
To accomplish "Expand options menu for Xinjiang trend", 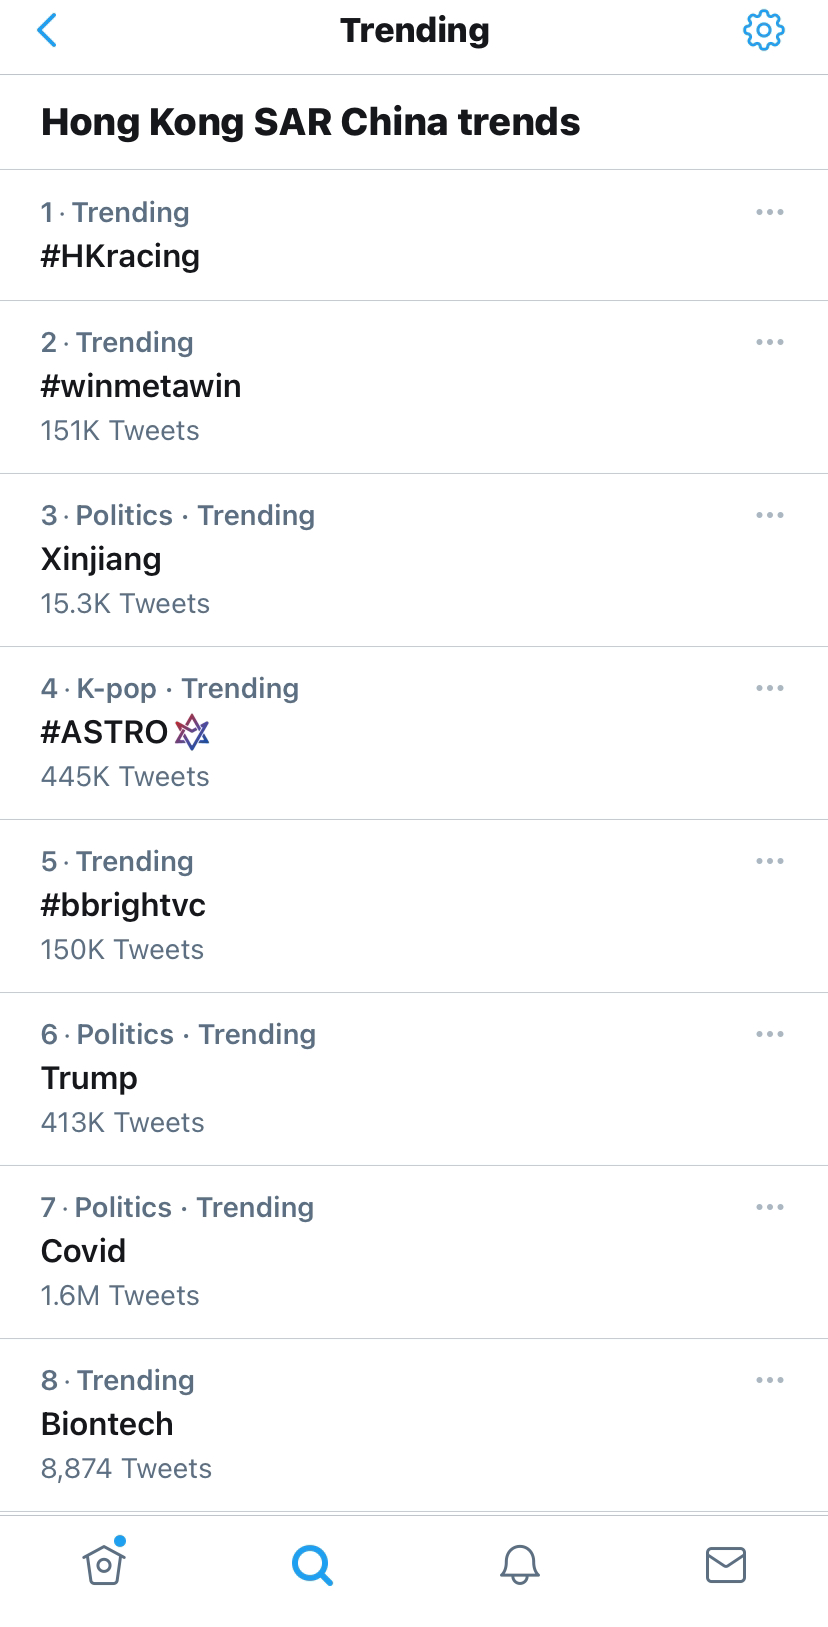I will (x=770, y=515).
